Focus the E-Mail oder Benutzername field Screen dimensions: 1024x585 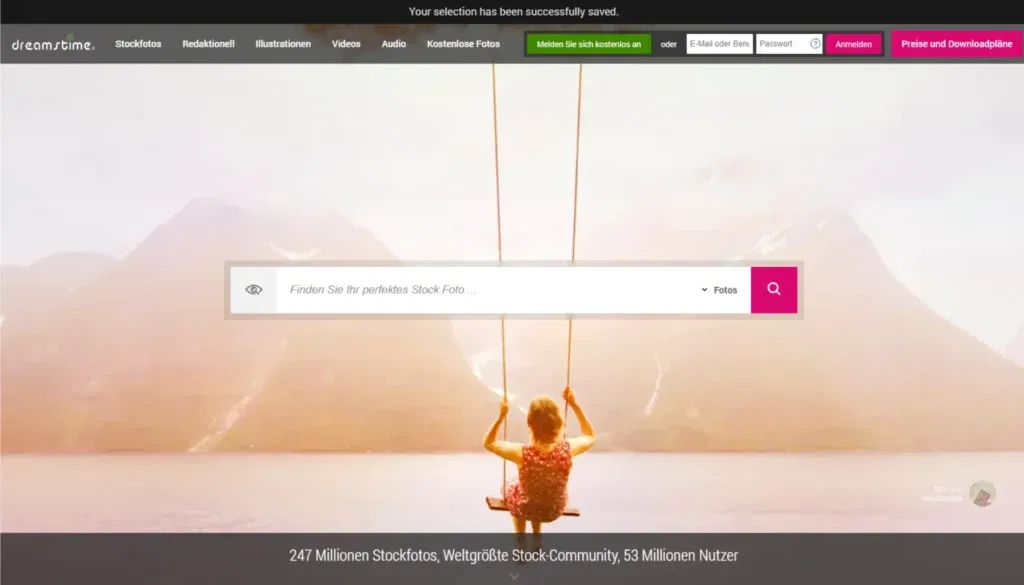click(719, 44)
